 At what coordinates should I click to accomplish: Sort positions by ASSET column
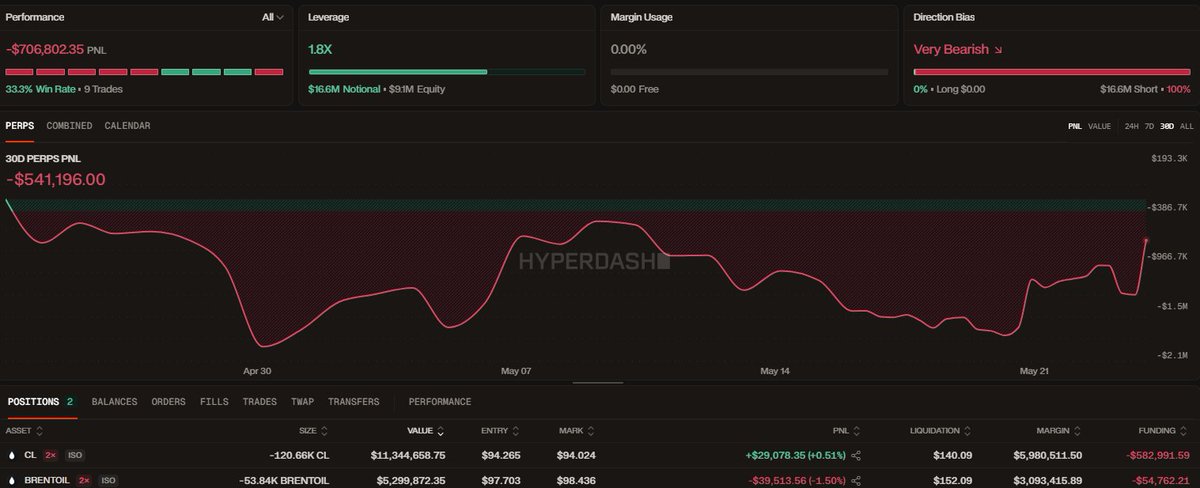23,431
